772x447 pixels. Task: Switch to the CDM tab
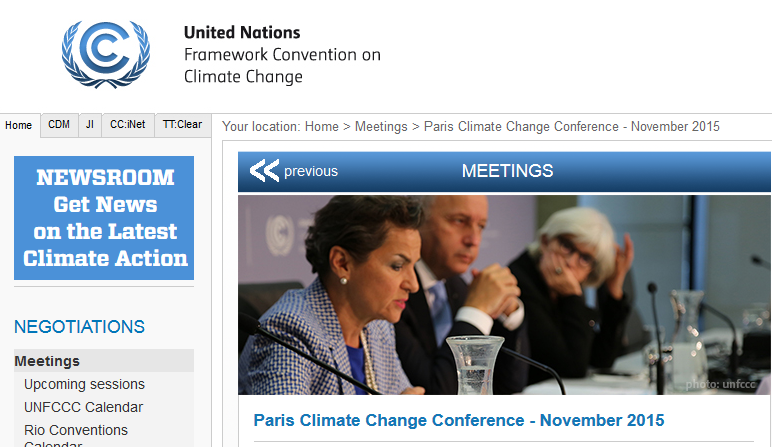[59, 125]
